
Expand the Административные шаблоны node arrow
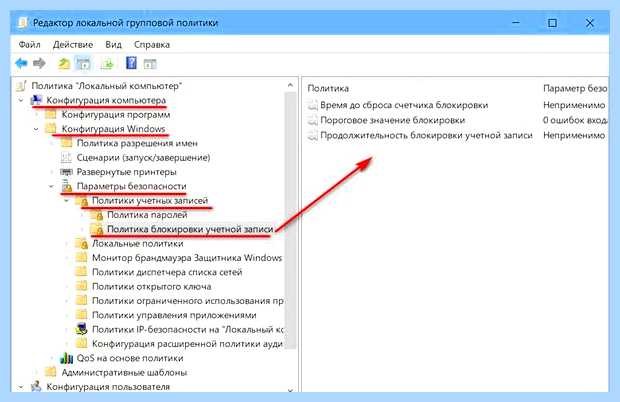click(x=36, y=372)
